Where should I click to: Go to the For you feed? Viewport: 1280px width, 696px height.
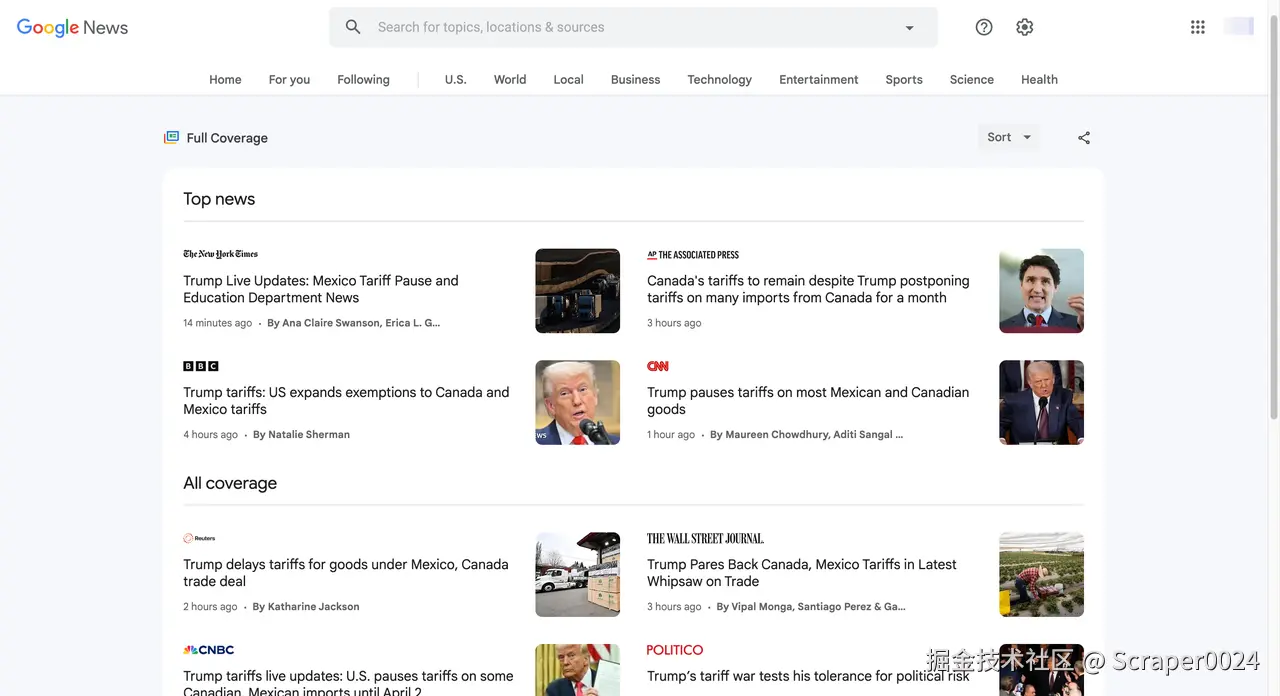[x=289, y=79]
